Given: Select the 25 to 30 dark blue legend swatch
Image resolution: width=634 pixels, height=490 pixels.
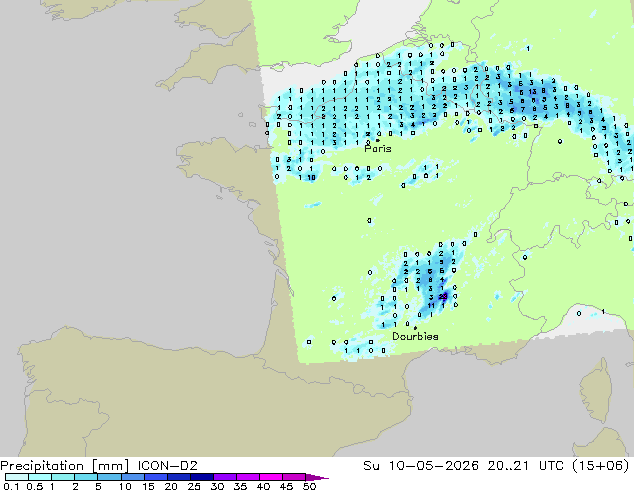Looking at the screenshot, I should tap(202, 477).
